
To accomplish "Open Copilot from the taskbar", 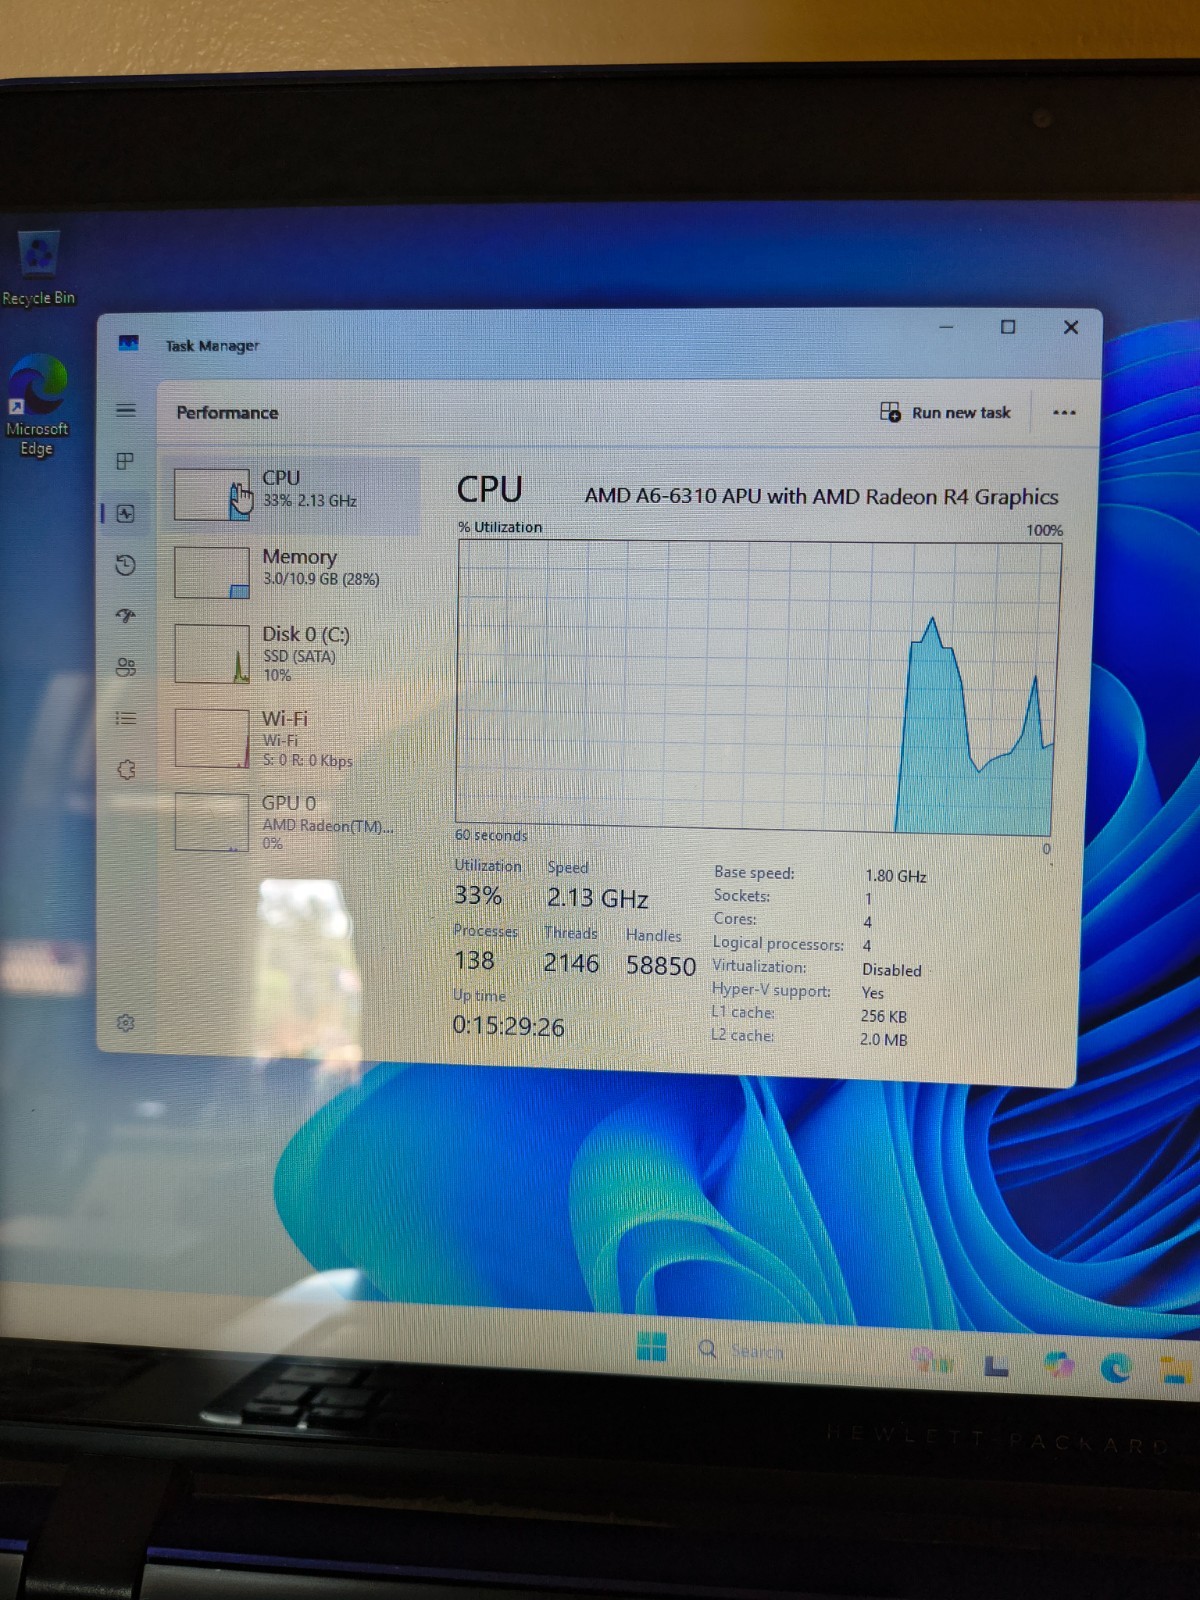I will point(1058,1364).
